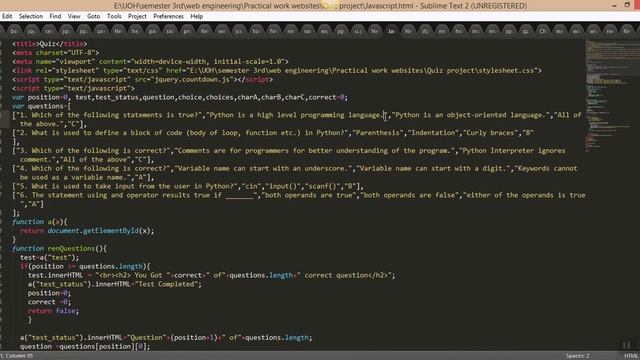This screenshot has height=360, width=640.
Task: Open the Project menu
Action: pyautogui.click(x=137, y=16)
